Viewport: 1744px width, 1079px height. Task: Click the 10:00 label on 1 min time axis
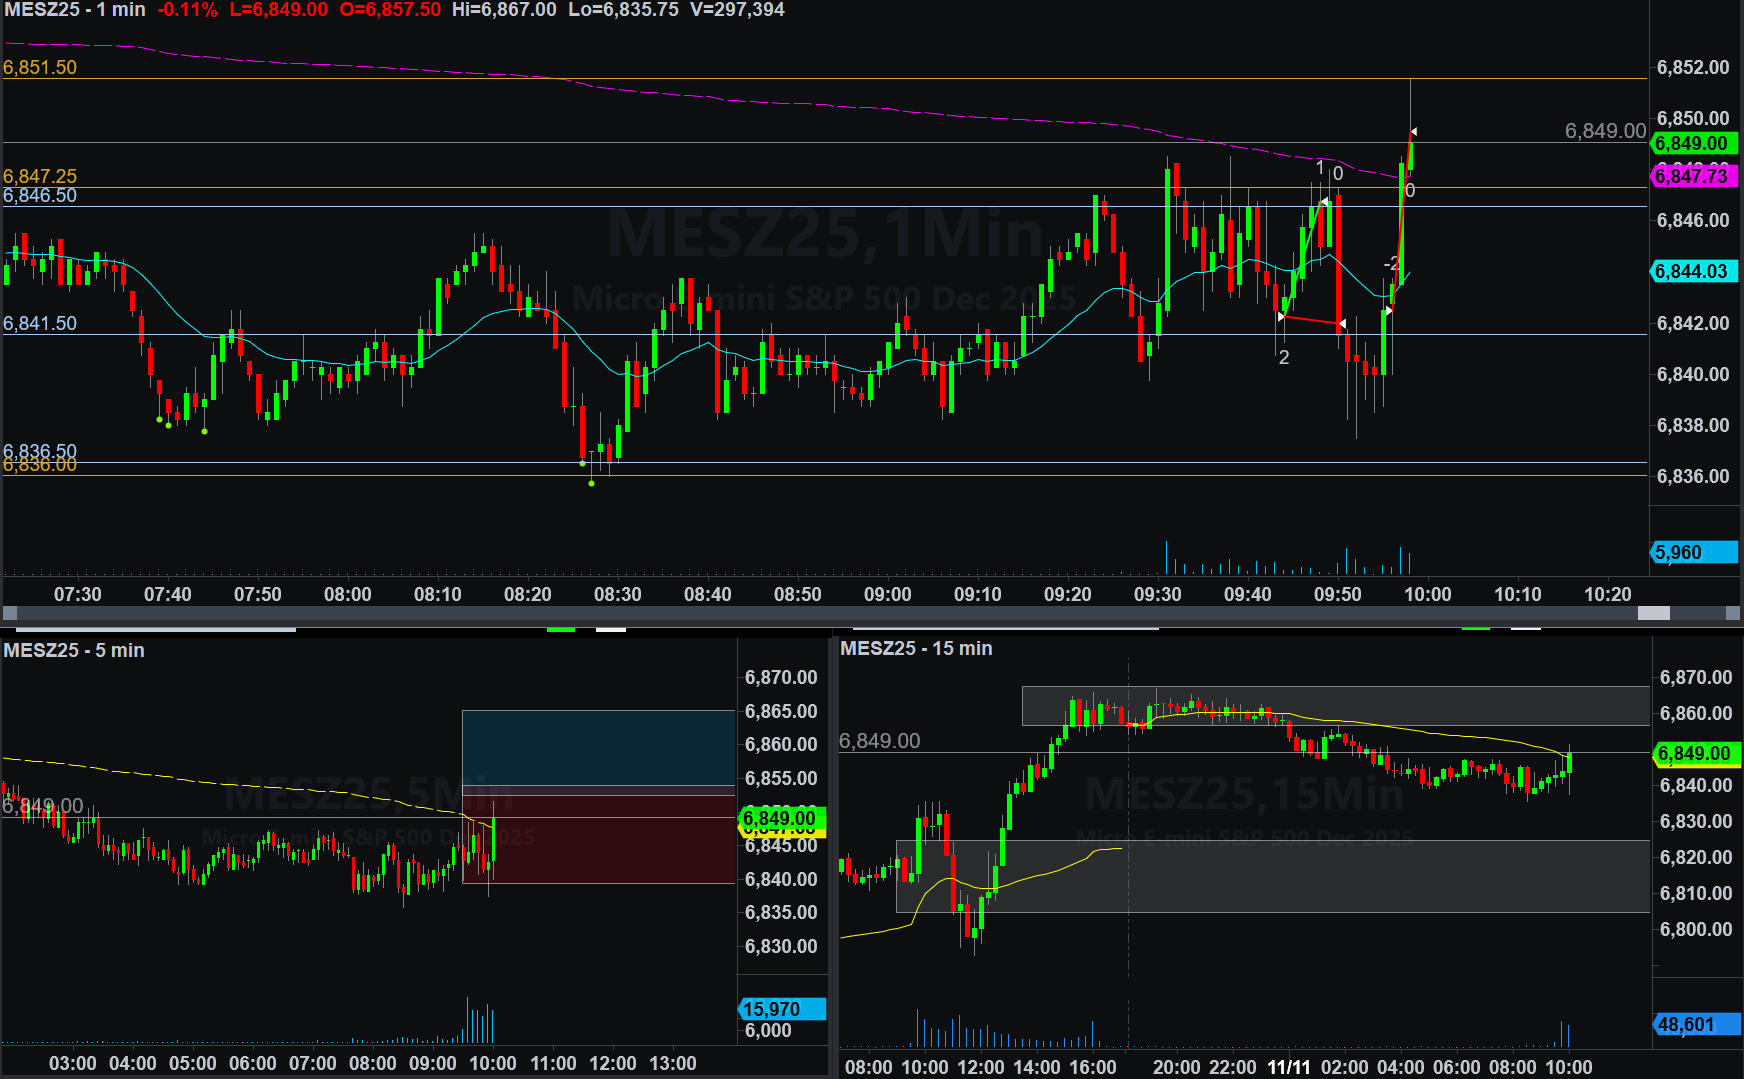(1427, 594)
